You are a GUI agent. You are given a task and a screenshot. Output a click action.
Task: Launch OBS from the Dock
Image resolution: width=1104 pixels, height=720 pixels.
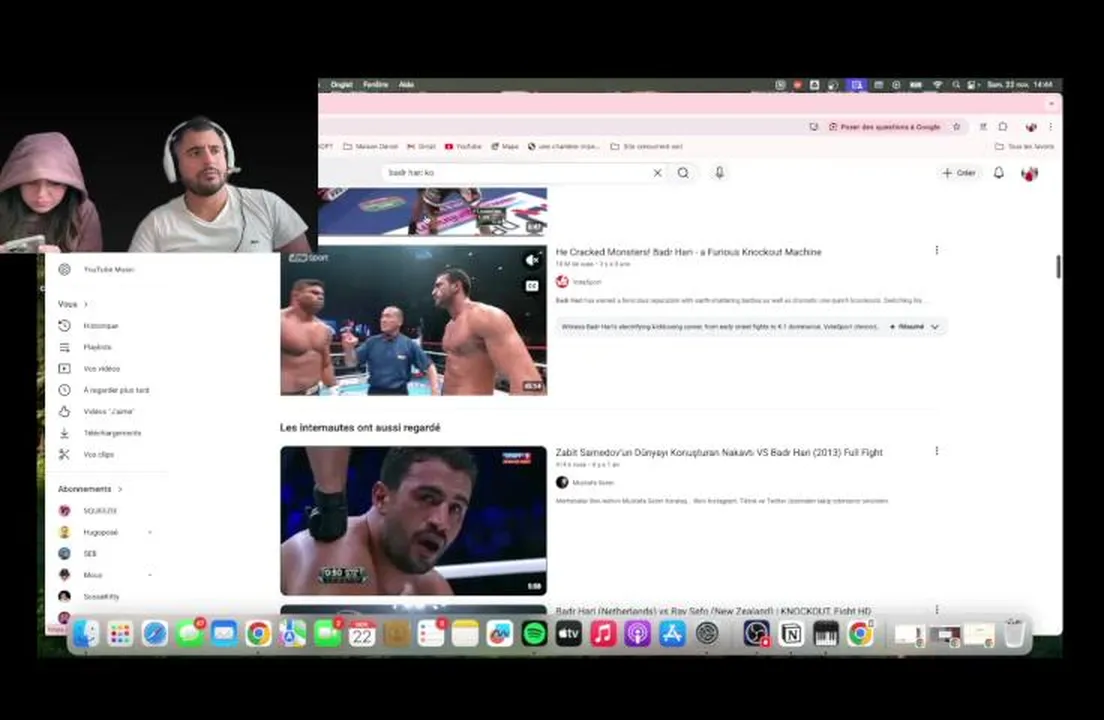pyautogui.click(x=756, y=634)
